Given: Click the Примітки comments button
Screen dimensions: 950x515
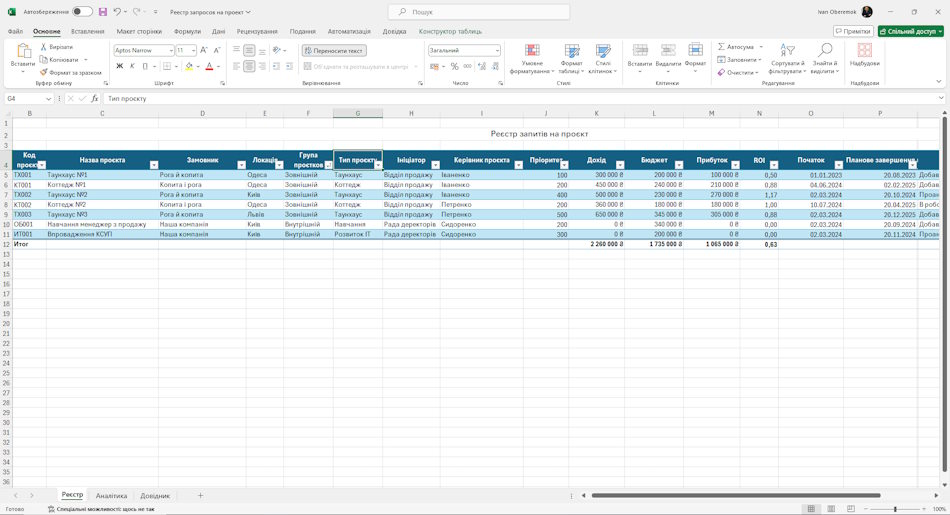Looking at the screenshot, I should click(x=853, y=32).
